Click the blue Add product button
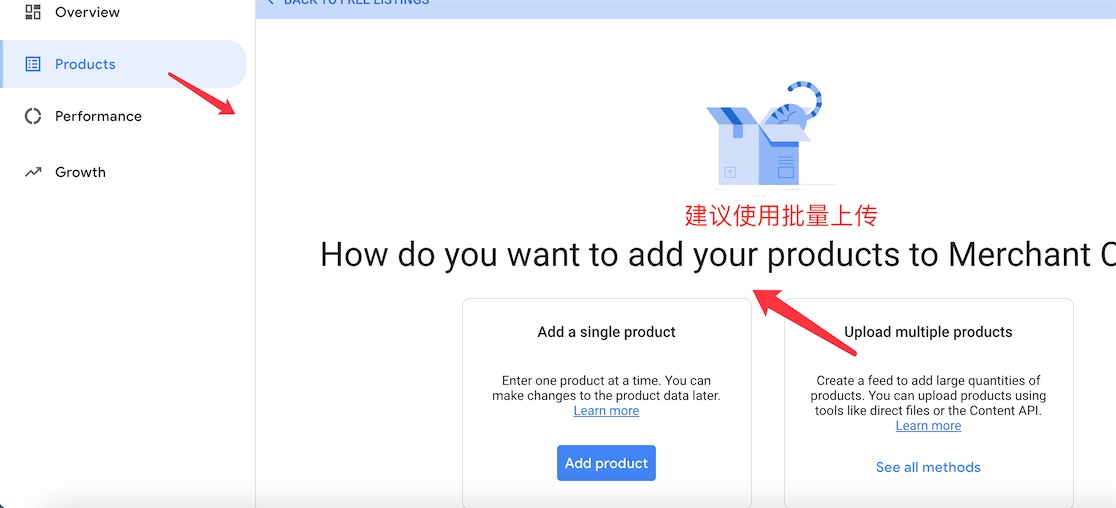The width and height of the screenshot is (1116, 508). pyautogui.click(x=606, y=463)
